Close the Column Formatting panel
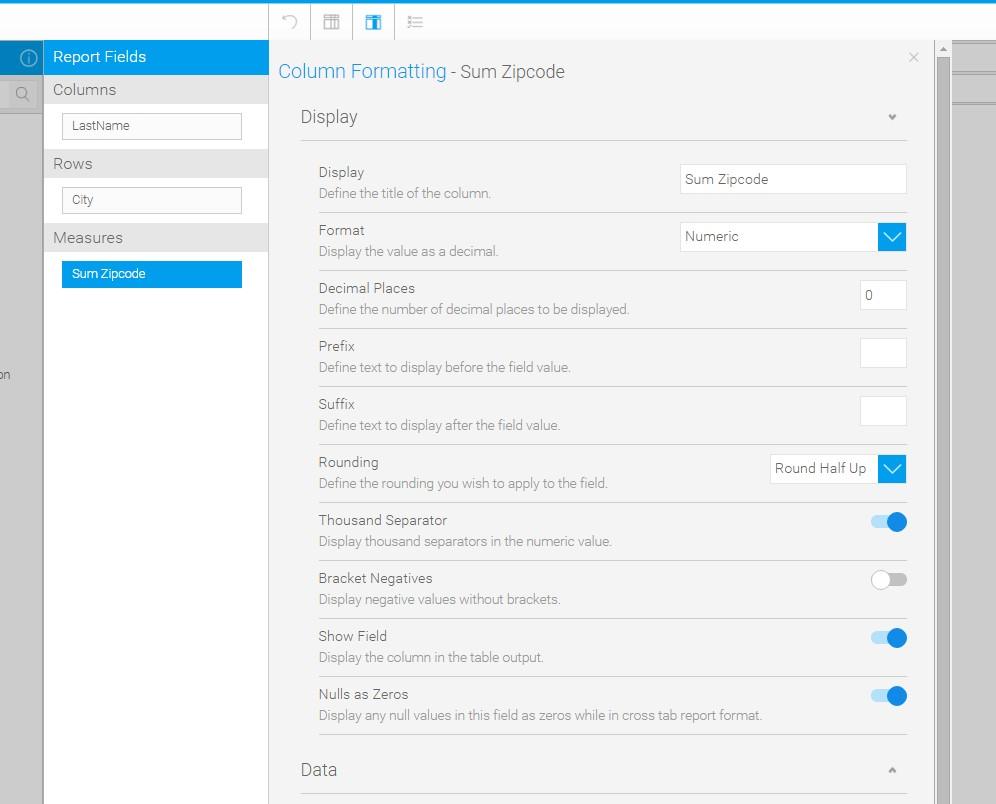This screenshot has width=996, height=804. pyautogui.click(x=913, y=57)
